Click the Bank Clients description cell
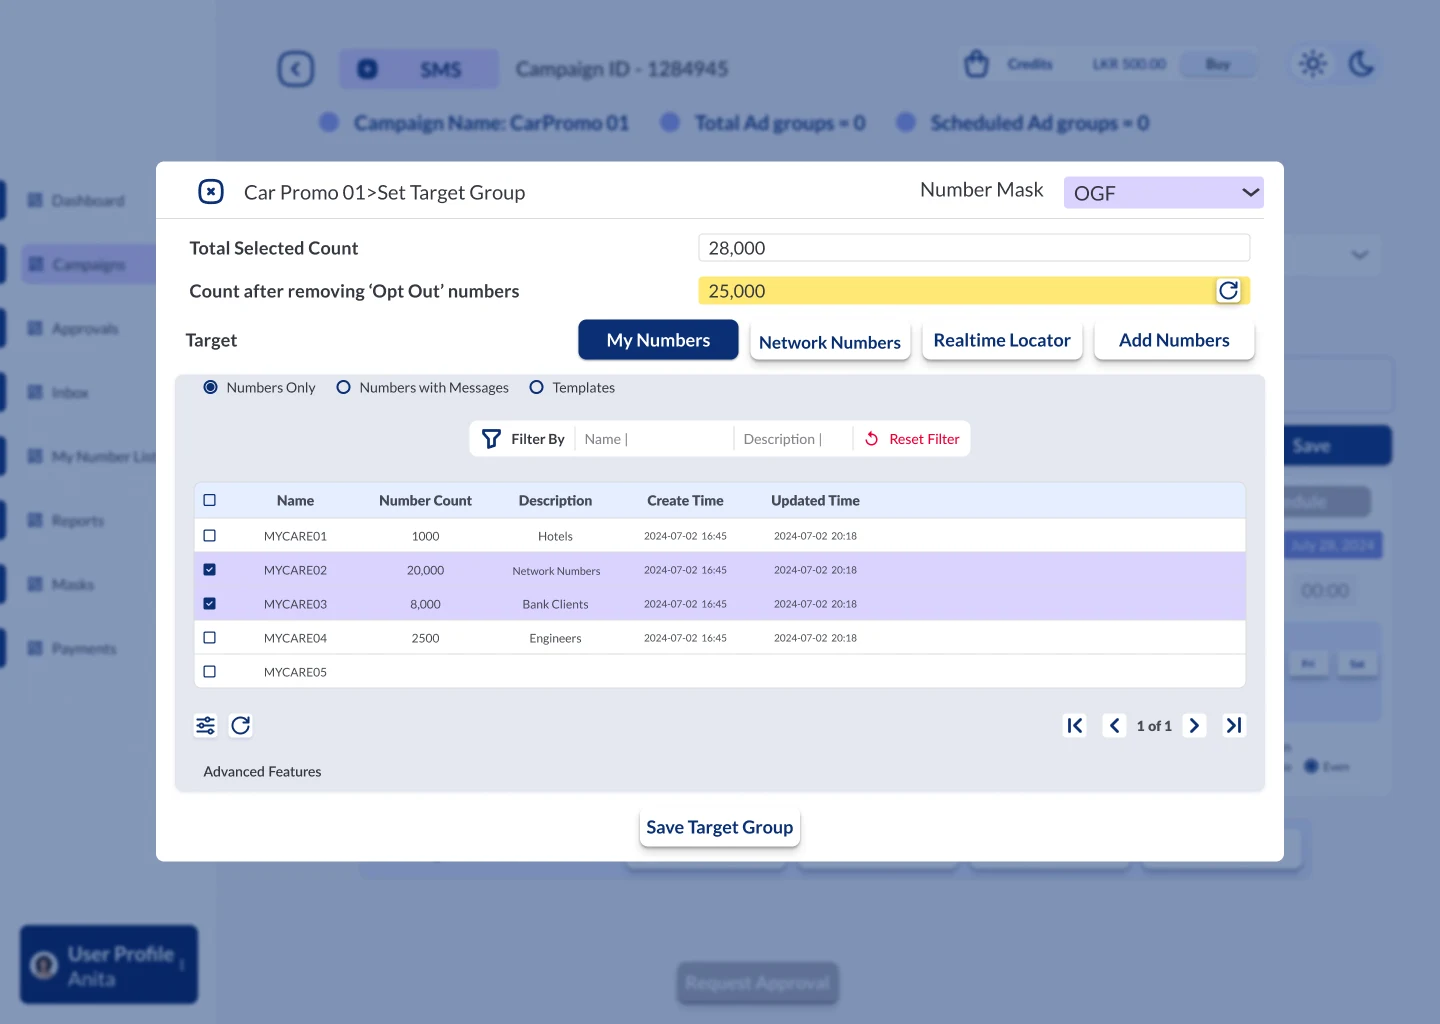This screenshot has height=1024, width=1440. click(555, 605)
